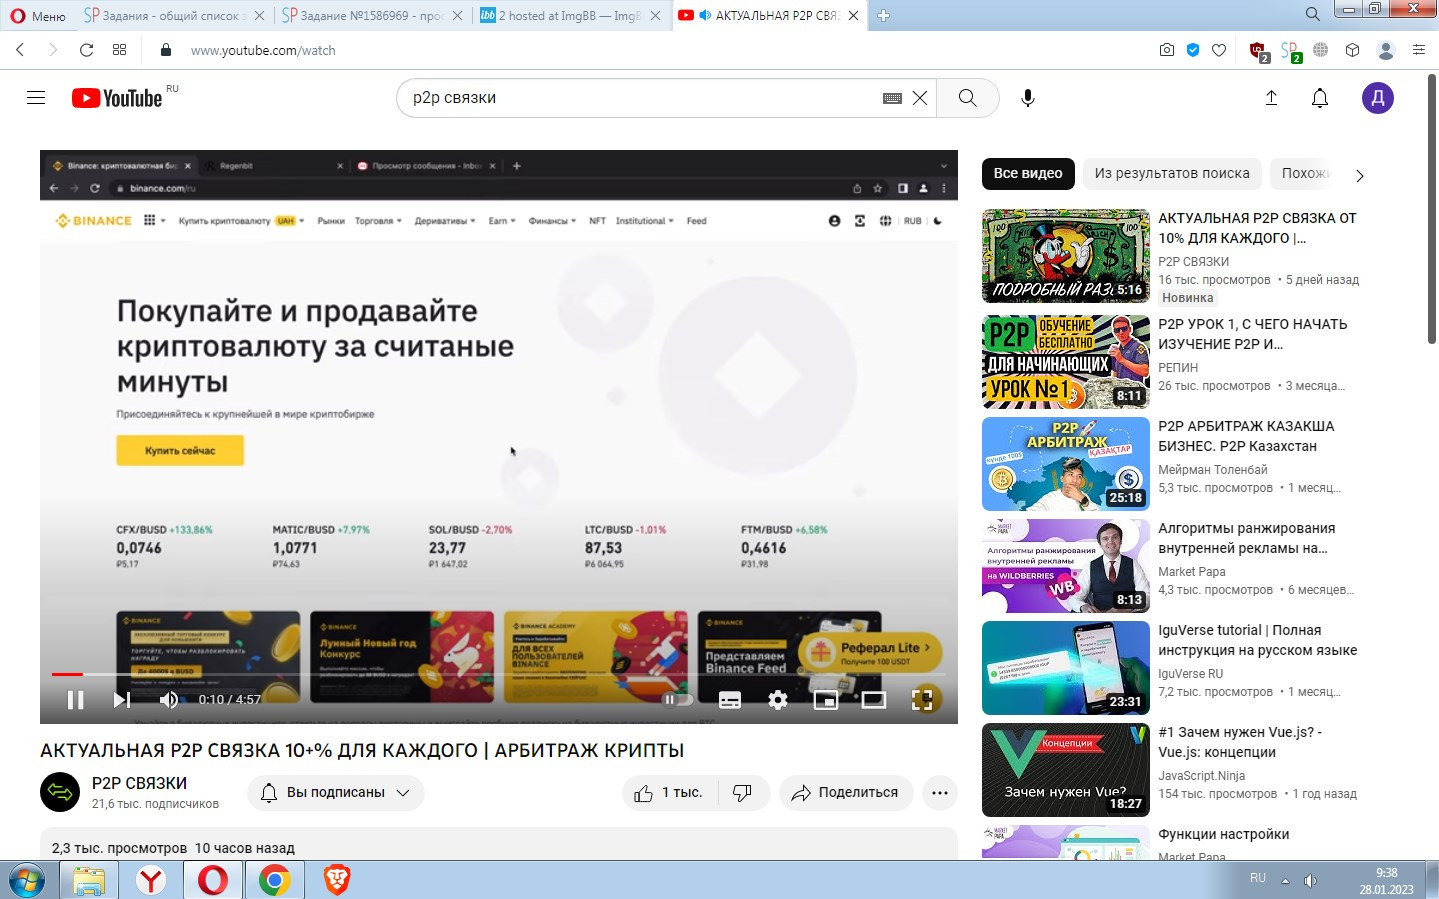
Task: Open Зачем нужен Vue.js video title
Action: pos(1240,742)
